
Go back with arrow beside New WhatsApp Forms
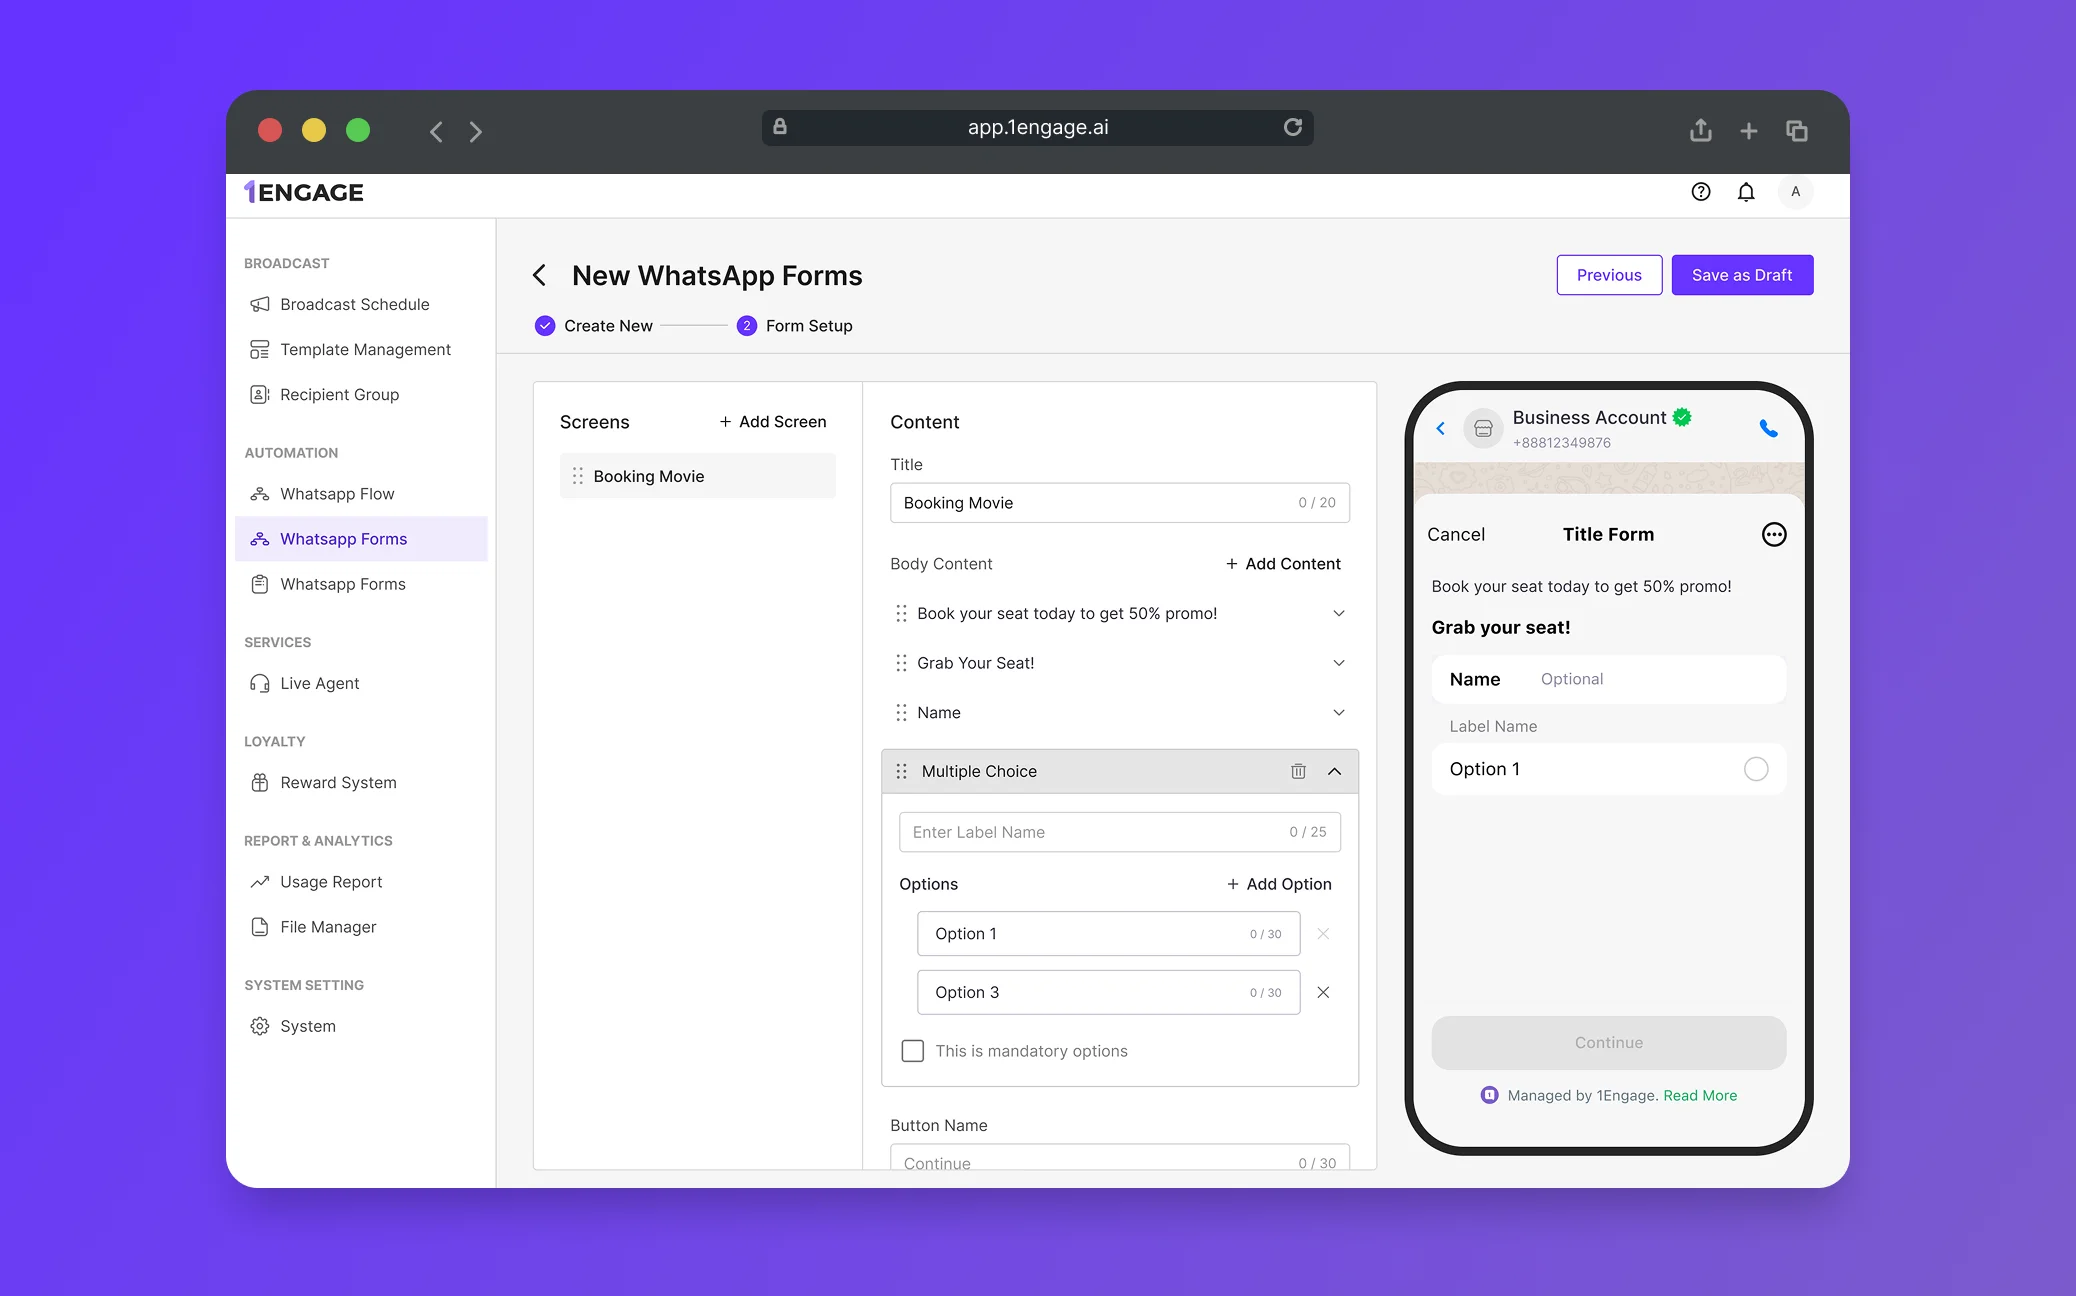click(x=540, y=275)
